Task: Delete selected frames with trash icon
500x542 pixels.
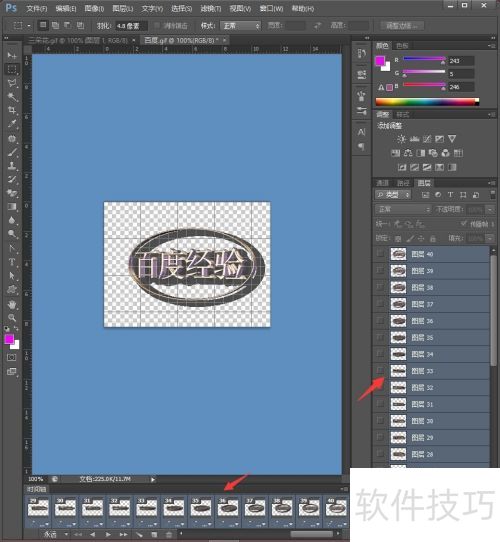Action: (169, 534)
